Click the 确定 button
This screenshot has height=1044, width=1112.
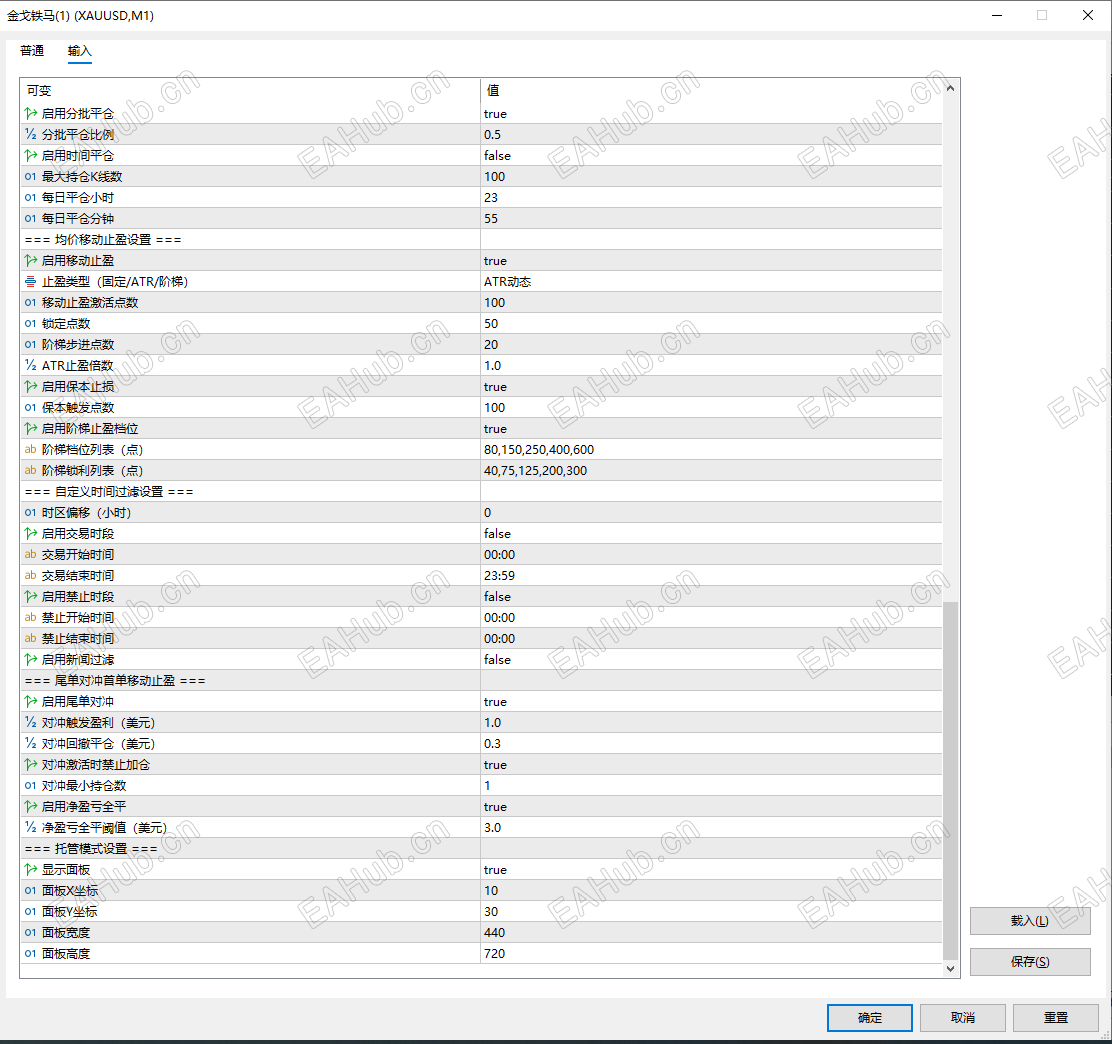coord(869,1018)
